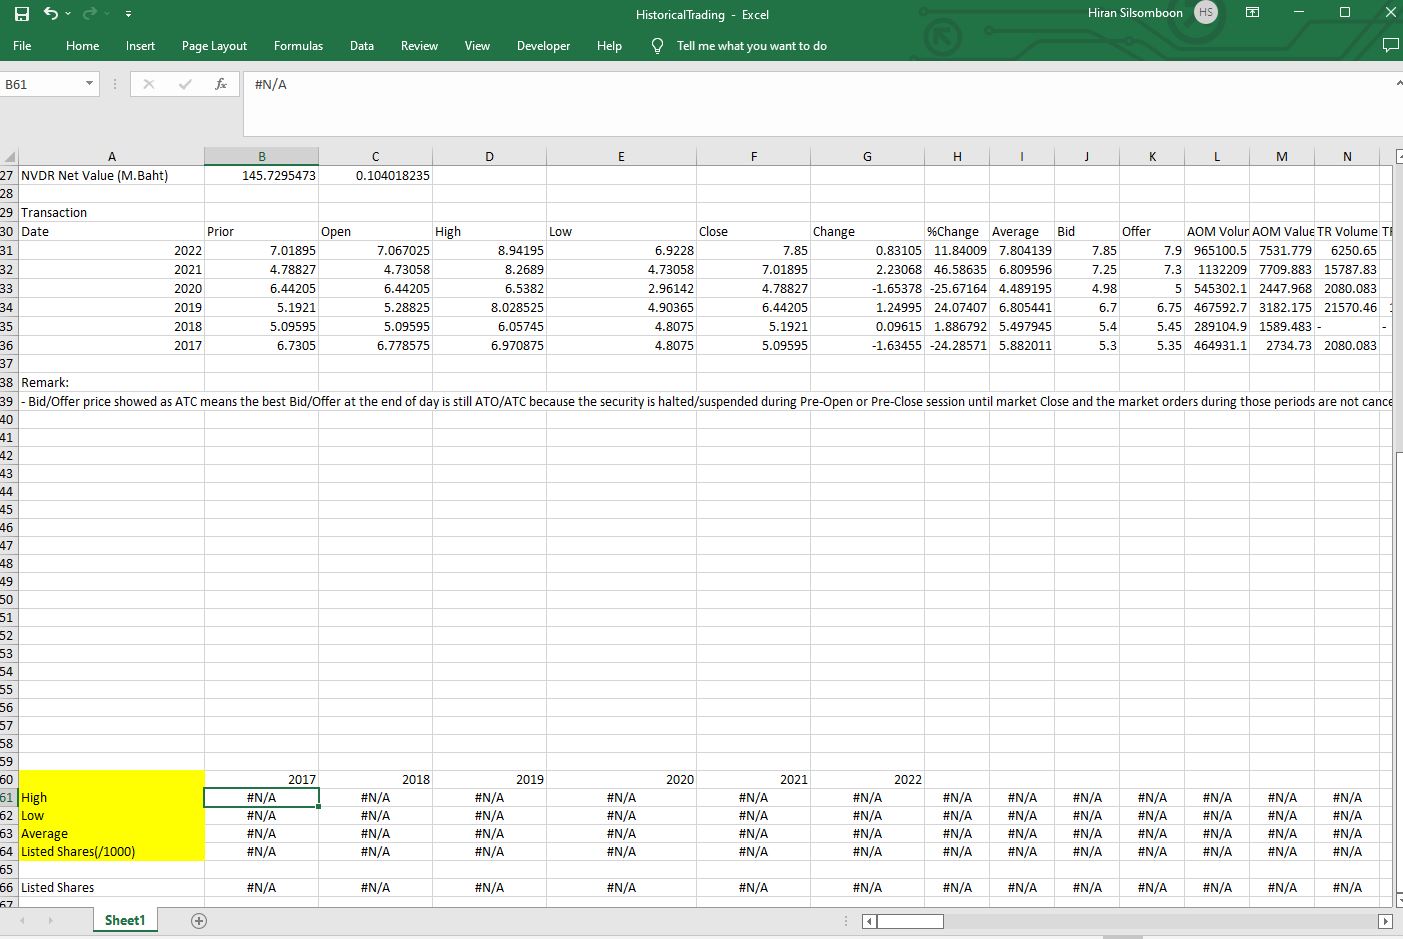Click the Save icon in quick access toolbar
The image size is (1403, 939).
22,14
